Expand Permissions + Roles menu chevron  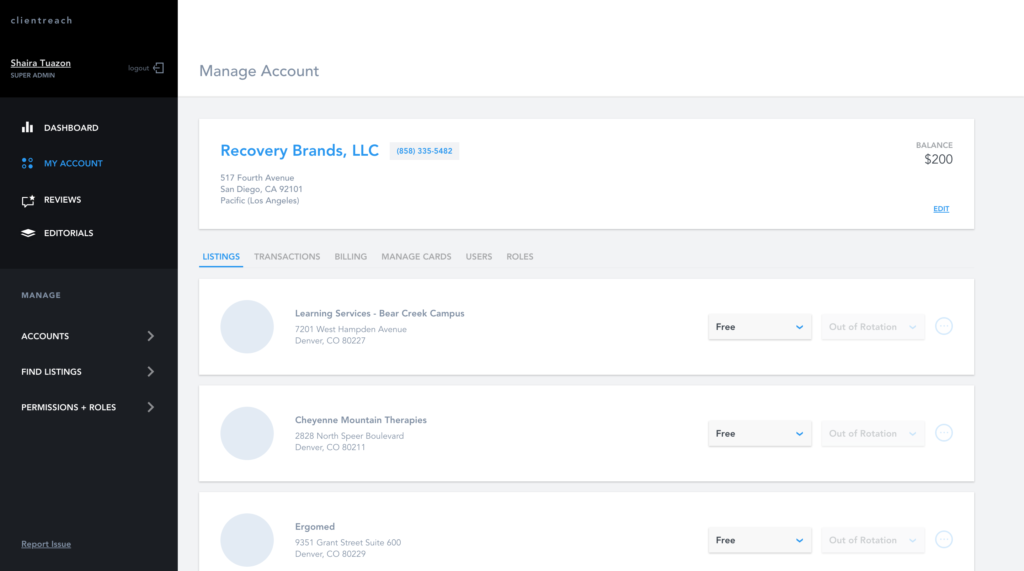[151, 407]
